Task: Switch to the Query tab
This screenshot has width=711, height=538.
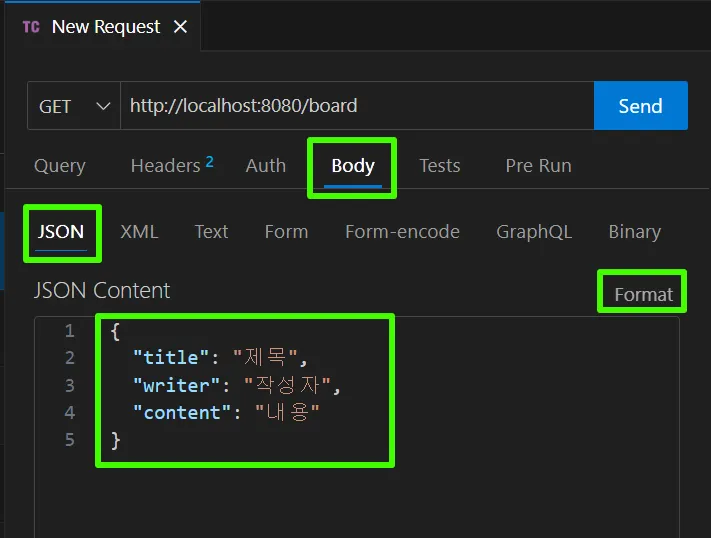Action: point(60,166)
